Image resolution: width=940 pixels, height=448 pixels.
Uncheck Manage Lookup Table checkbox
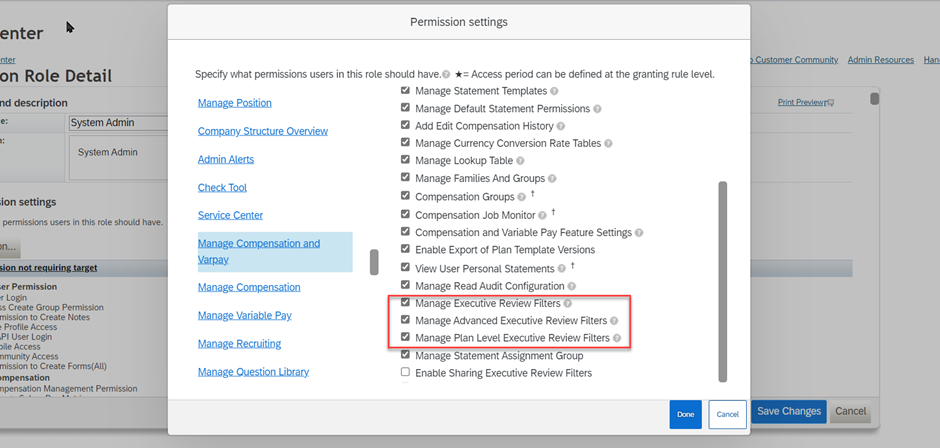click(x=405, y=160)
